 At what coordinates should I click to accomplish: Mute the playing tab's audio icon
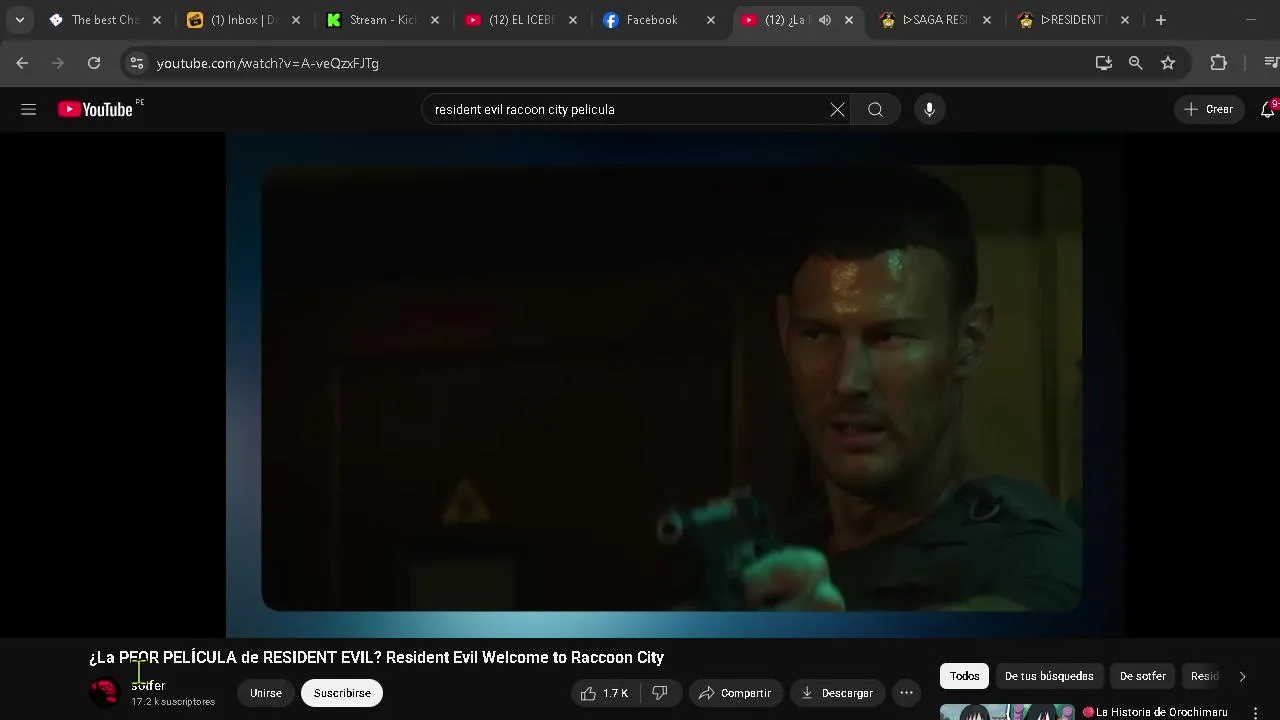click(825, 20)
